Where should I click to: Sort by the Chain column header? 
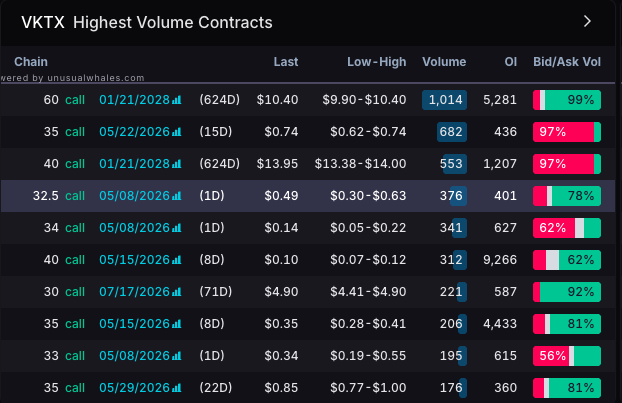point(31,62)
